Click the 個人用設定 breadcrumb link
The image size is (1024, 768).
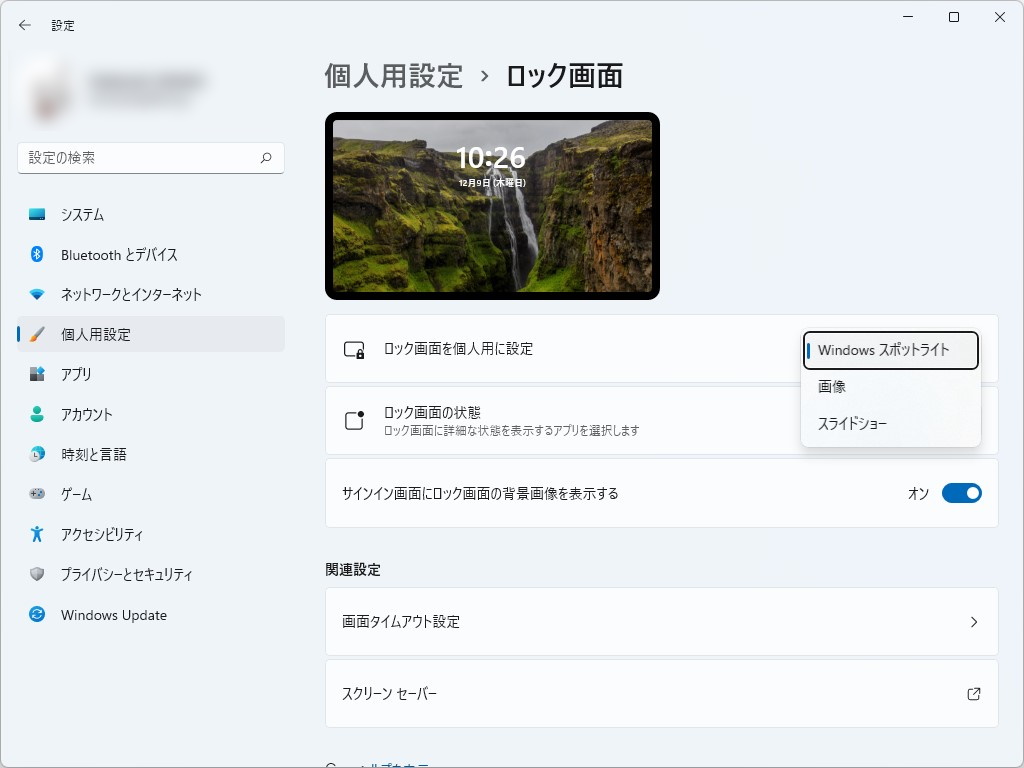pyautogui.click(x=393, y=75)
